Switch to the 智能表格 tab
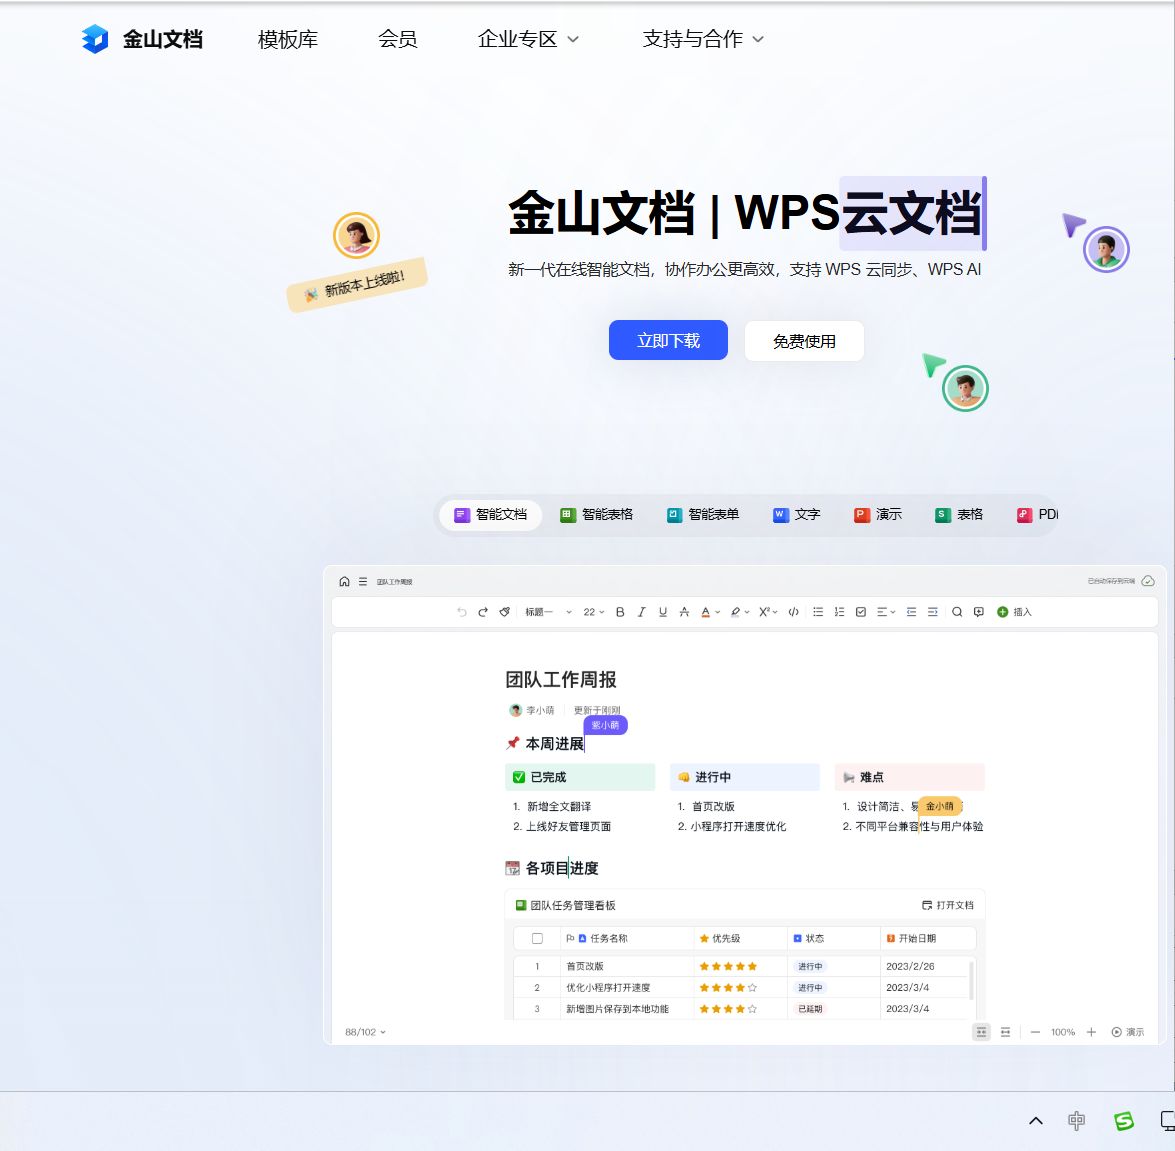This screenshot has height=1151, width=1175. [596, 515]
